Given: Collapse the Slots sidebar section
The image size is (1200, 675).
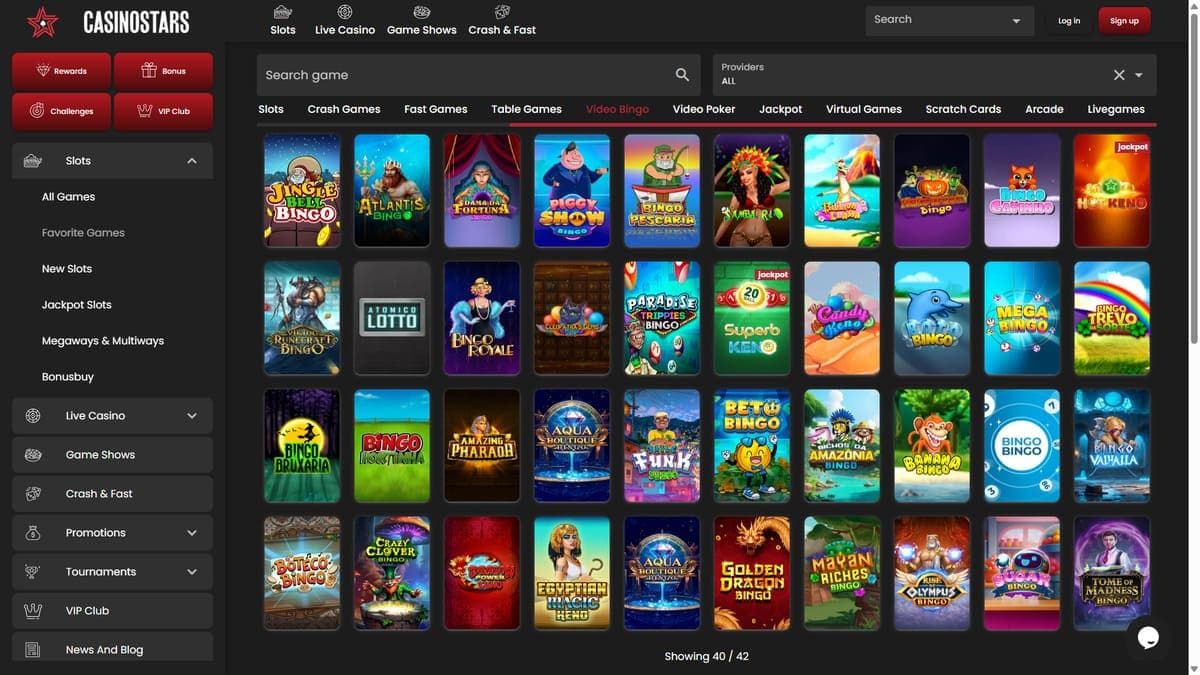Looking at the screenshot, I should point(192,161).
